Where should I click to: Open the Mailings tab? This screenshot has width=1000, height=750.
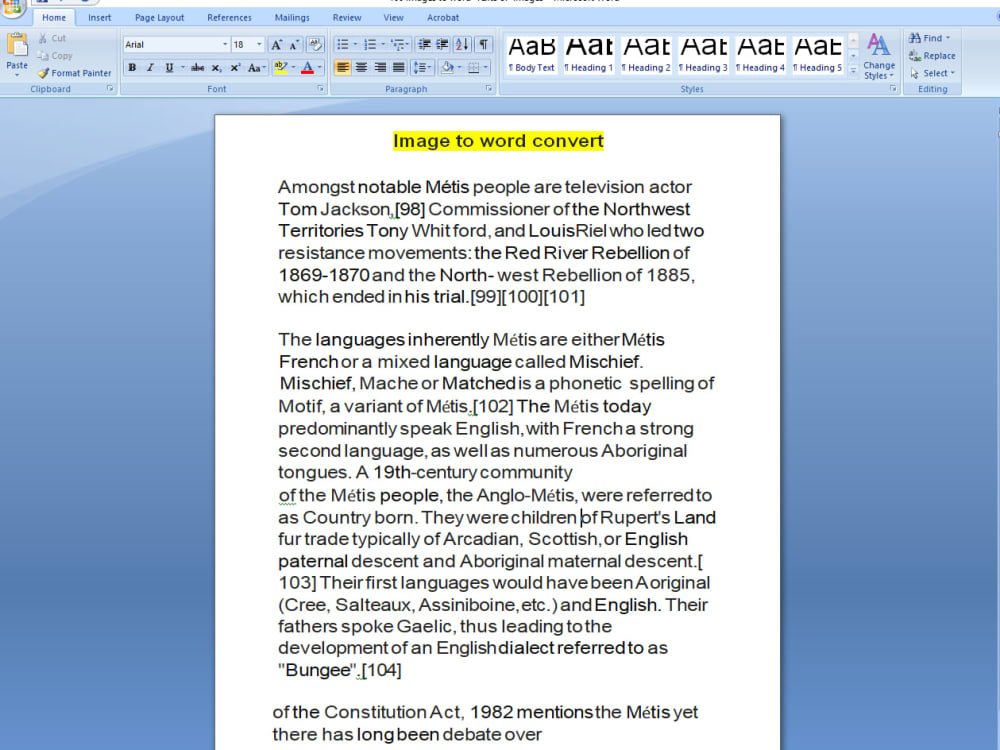coord(292,18)
